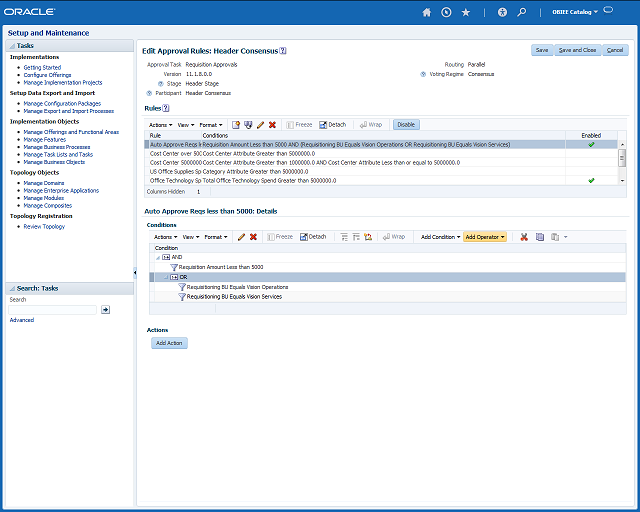Image resolution: width=640 pixels, height=512 pixels.
Task: Go to the Home icon in header
Action: click(427, 12)
